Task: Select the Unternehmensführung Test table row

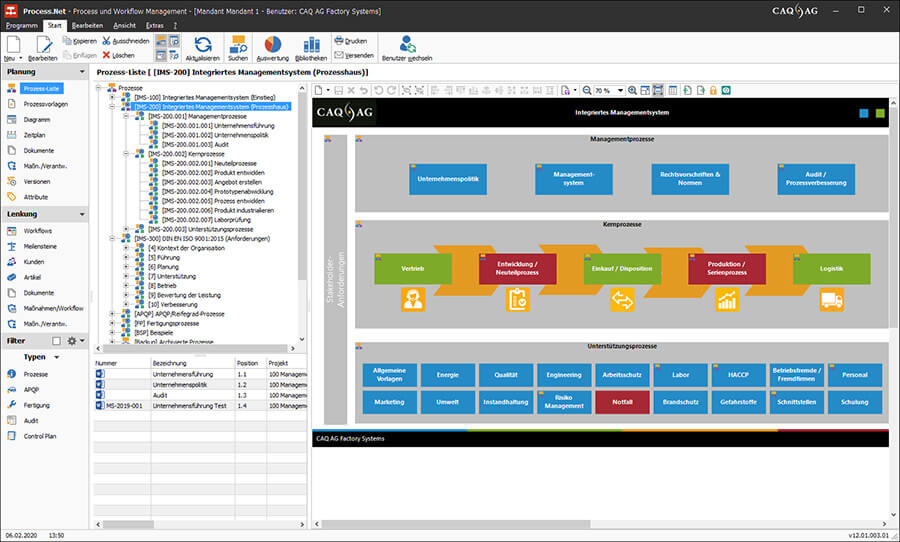Action: point(200,405)
